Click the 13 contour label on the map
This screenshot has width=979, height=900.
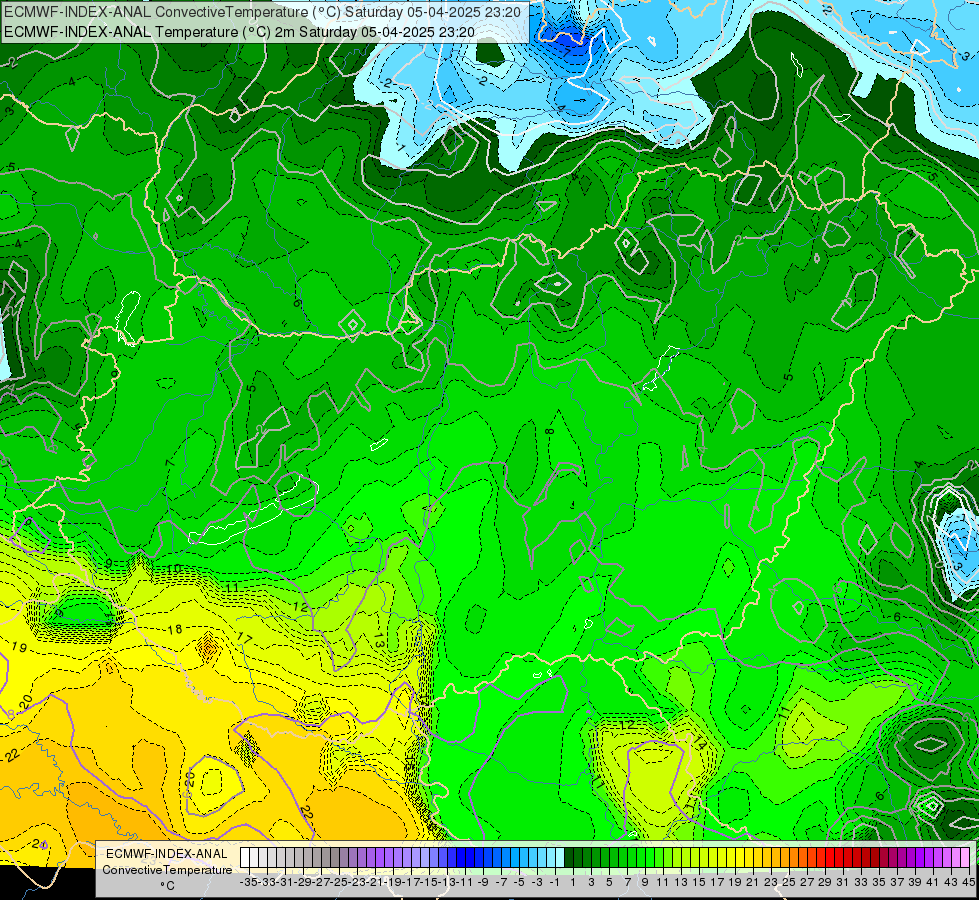click(378, 640)
